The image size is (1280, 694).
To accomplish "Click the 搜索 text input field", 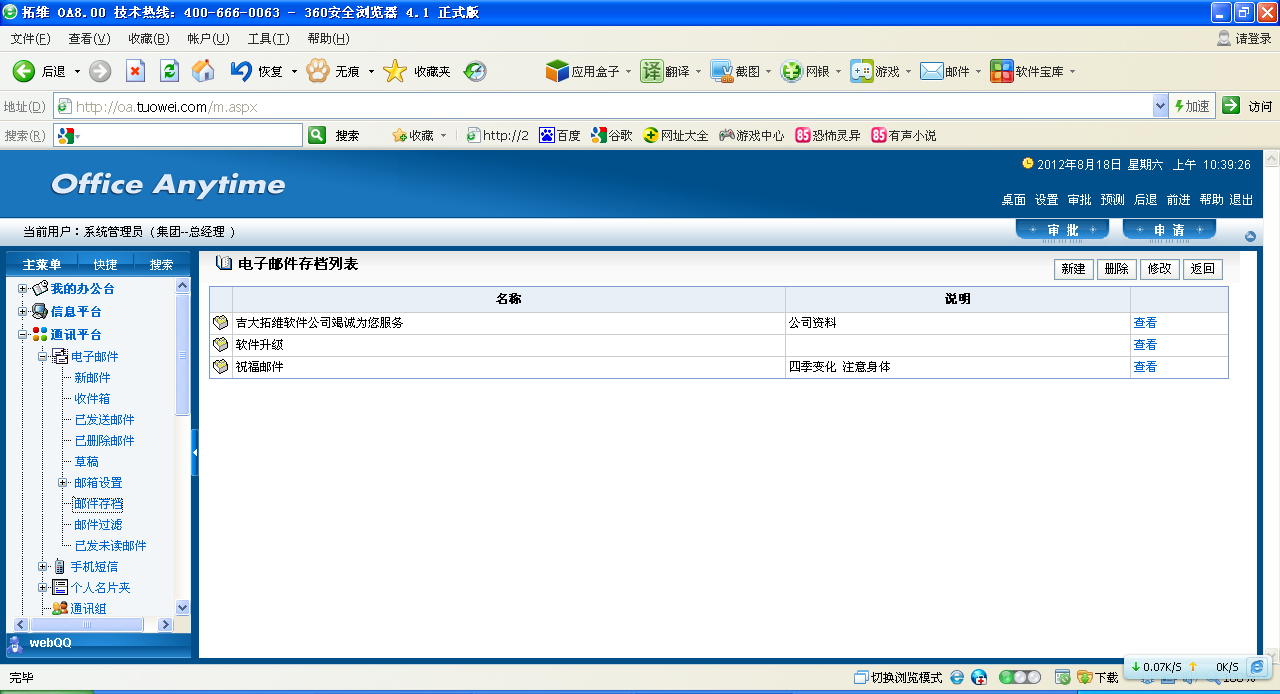I will point(178,135).
